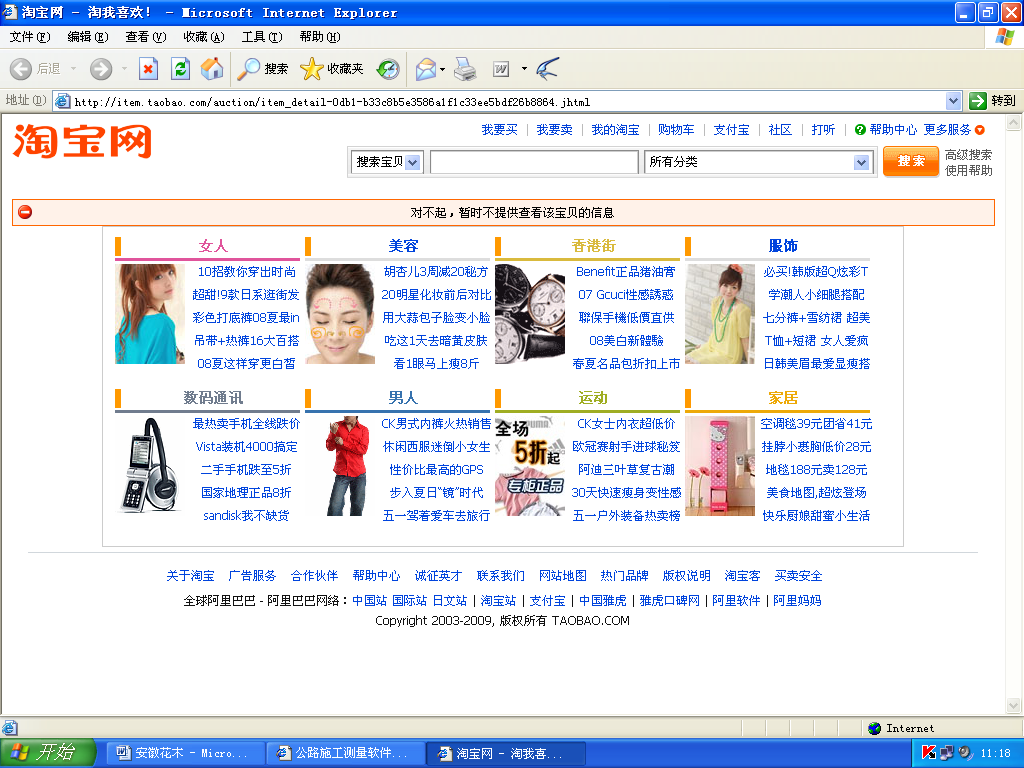This screenshot has height=768, width=1024.
Task: Click the IE Back arrow button
Action: click(x=21, y=69)
